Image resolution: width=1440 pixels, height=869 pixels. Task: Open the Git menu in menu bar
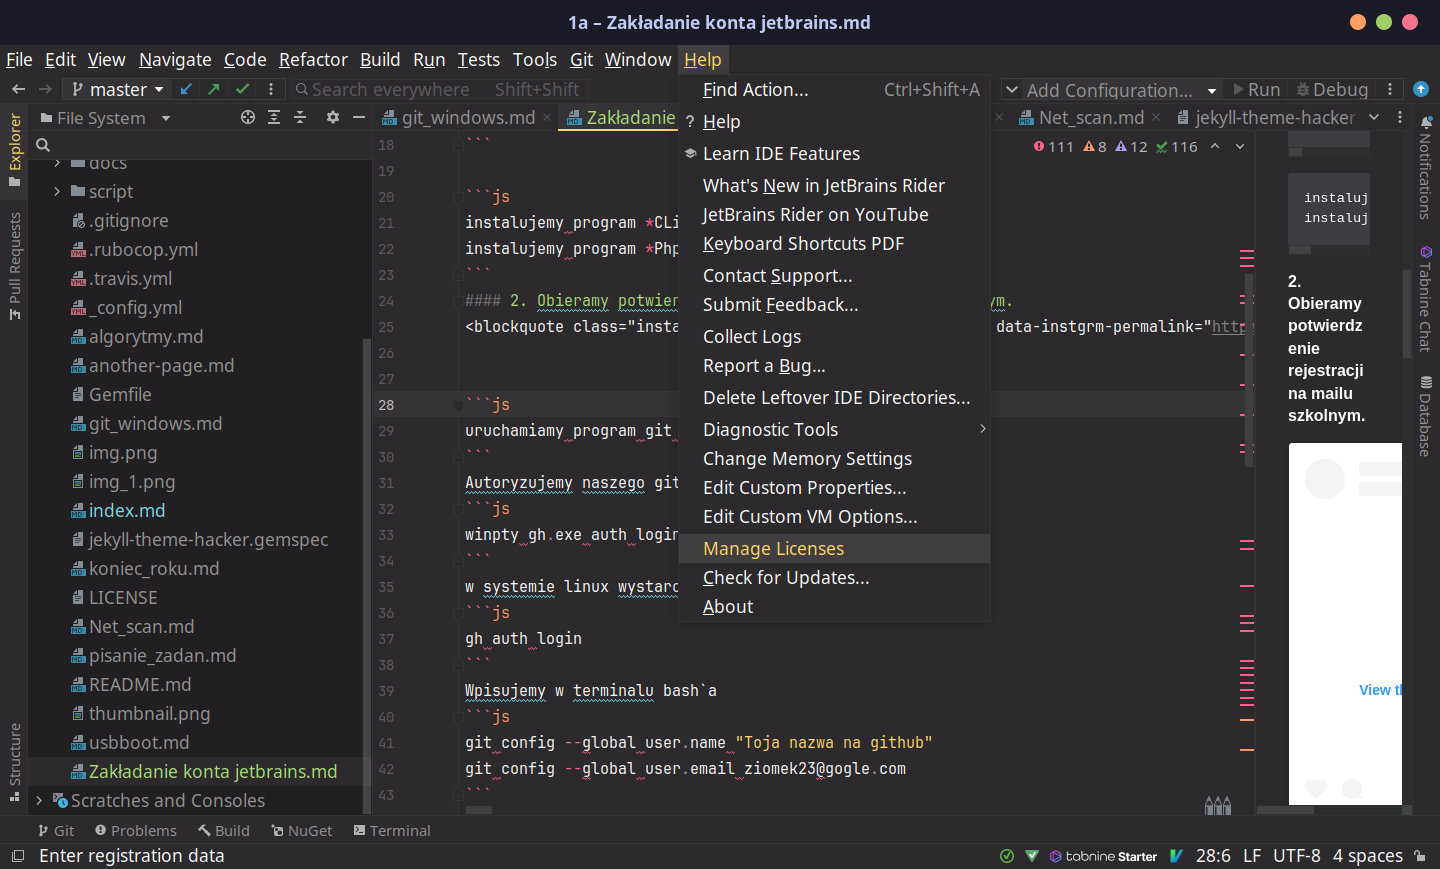point(581,60)
